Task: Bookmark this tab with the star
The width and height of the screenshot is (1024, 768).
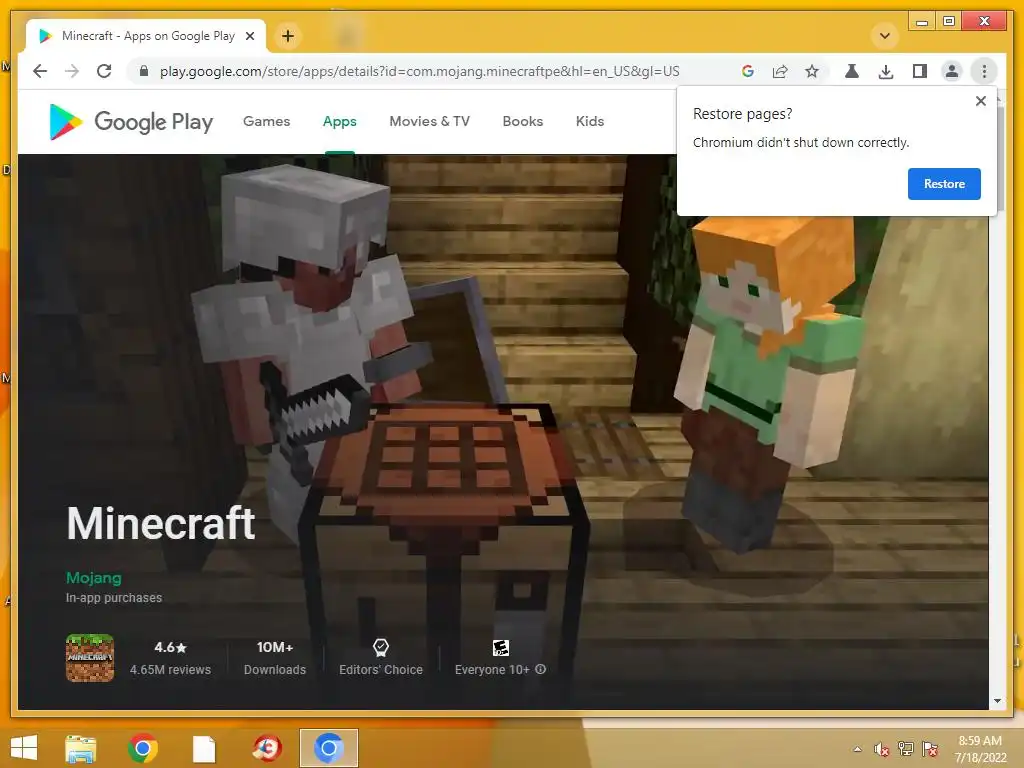Action: 812,71
